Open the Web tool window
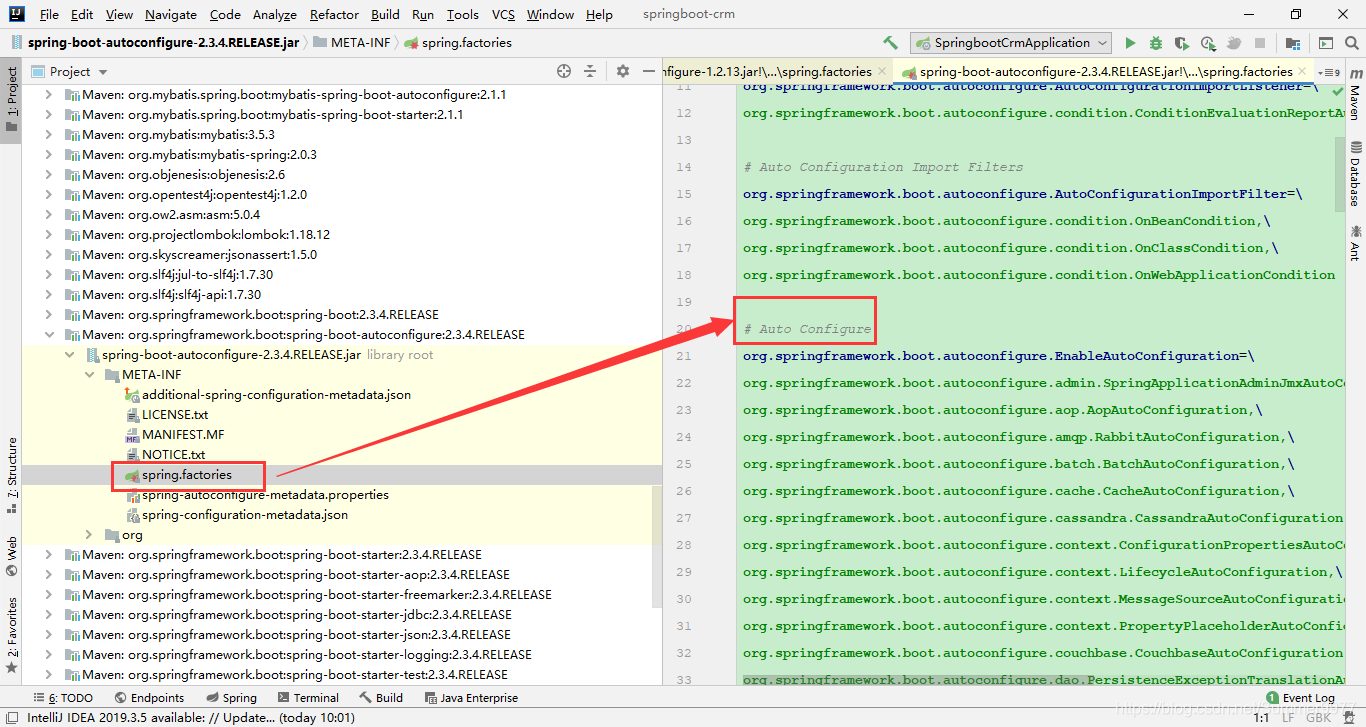1366x727 pixels. tap(11, 555)
